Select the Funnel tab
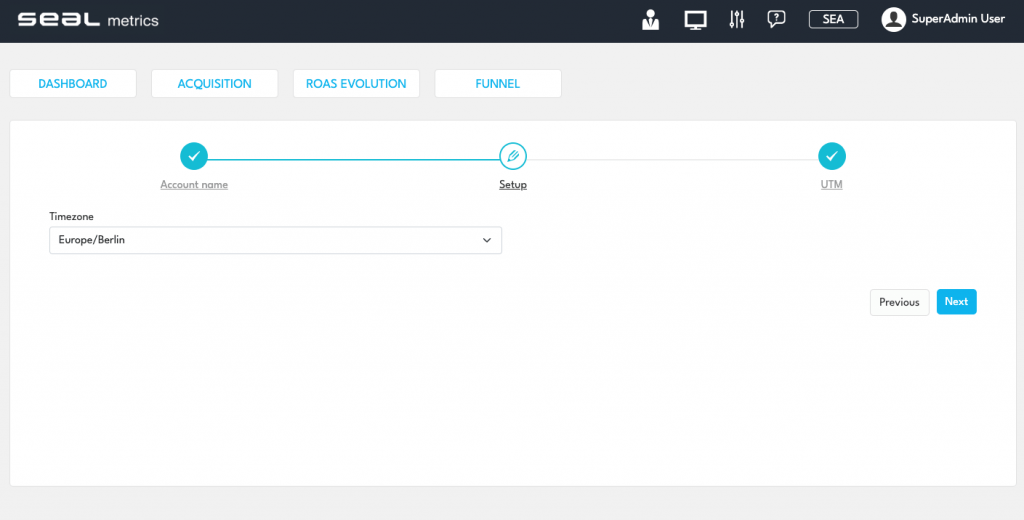Viewport: 1024px width, 520px height. coord(497,84)
